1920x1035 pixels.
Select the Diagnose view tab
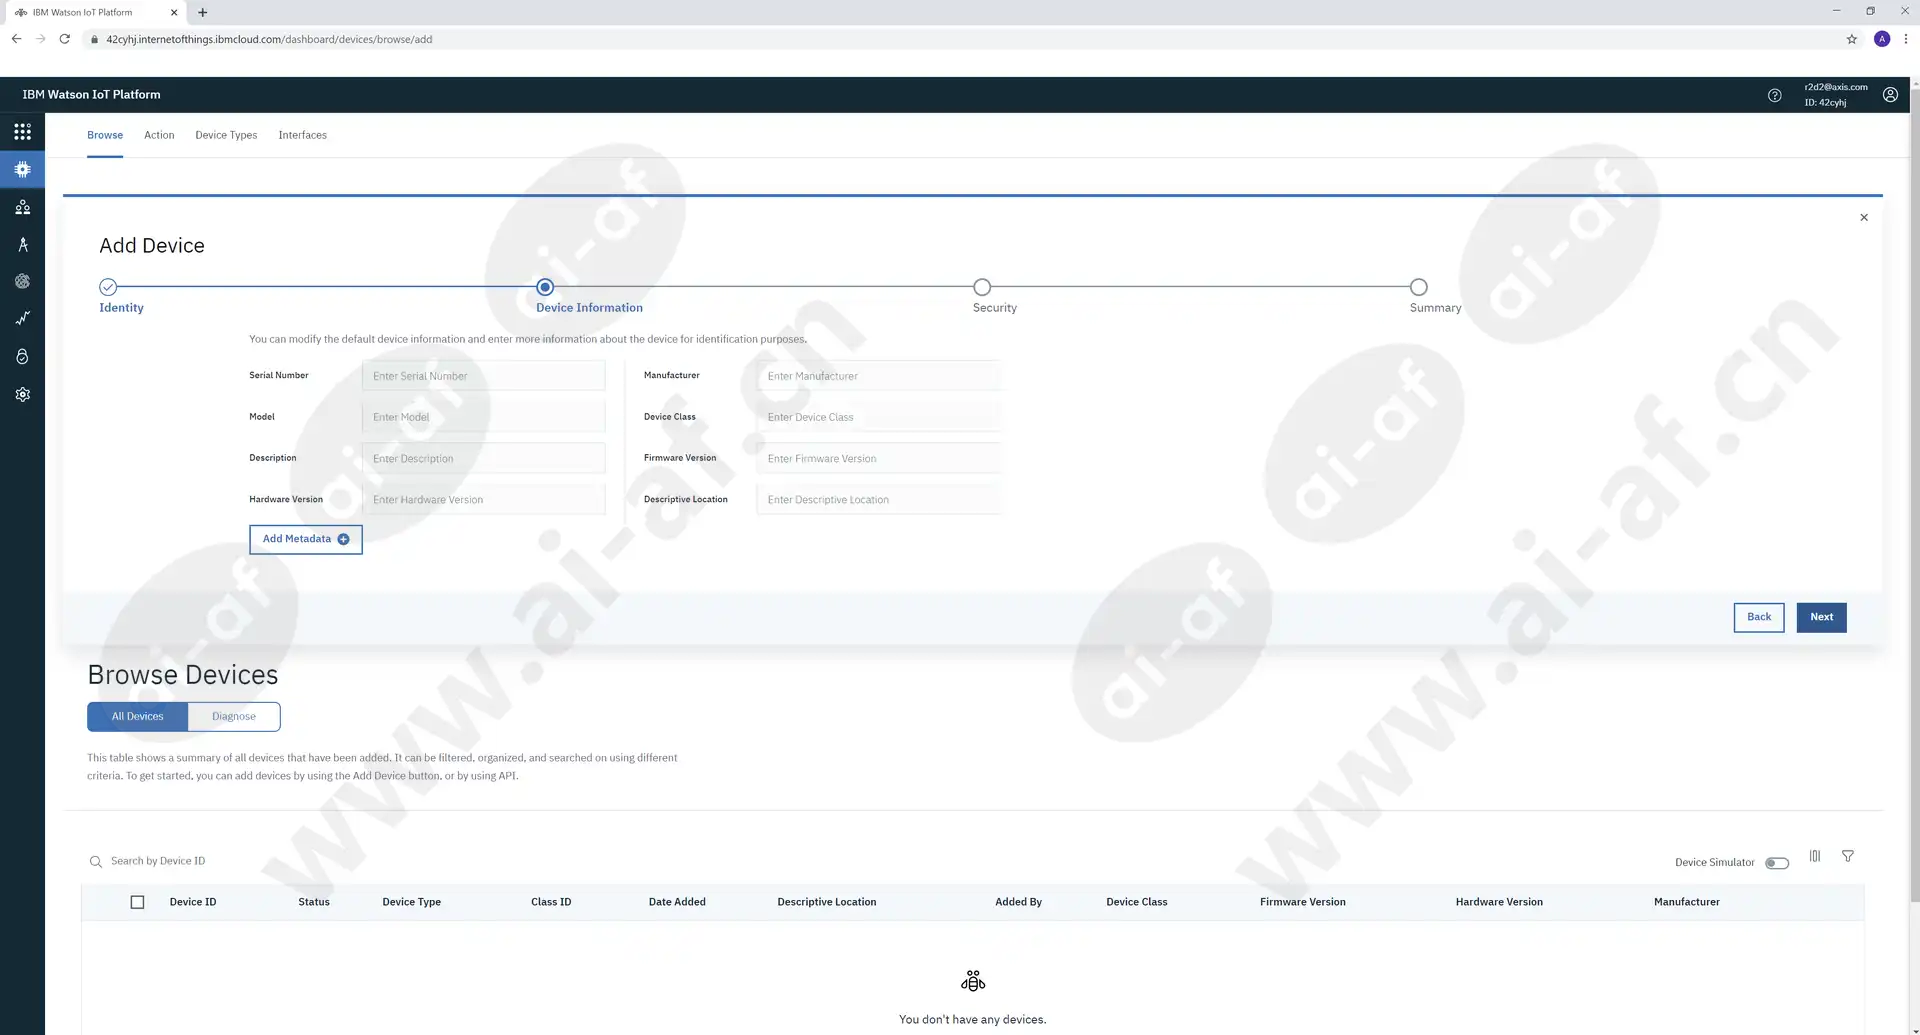[234, 717]
